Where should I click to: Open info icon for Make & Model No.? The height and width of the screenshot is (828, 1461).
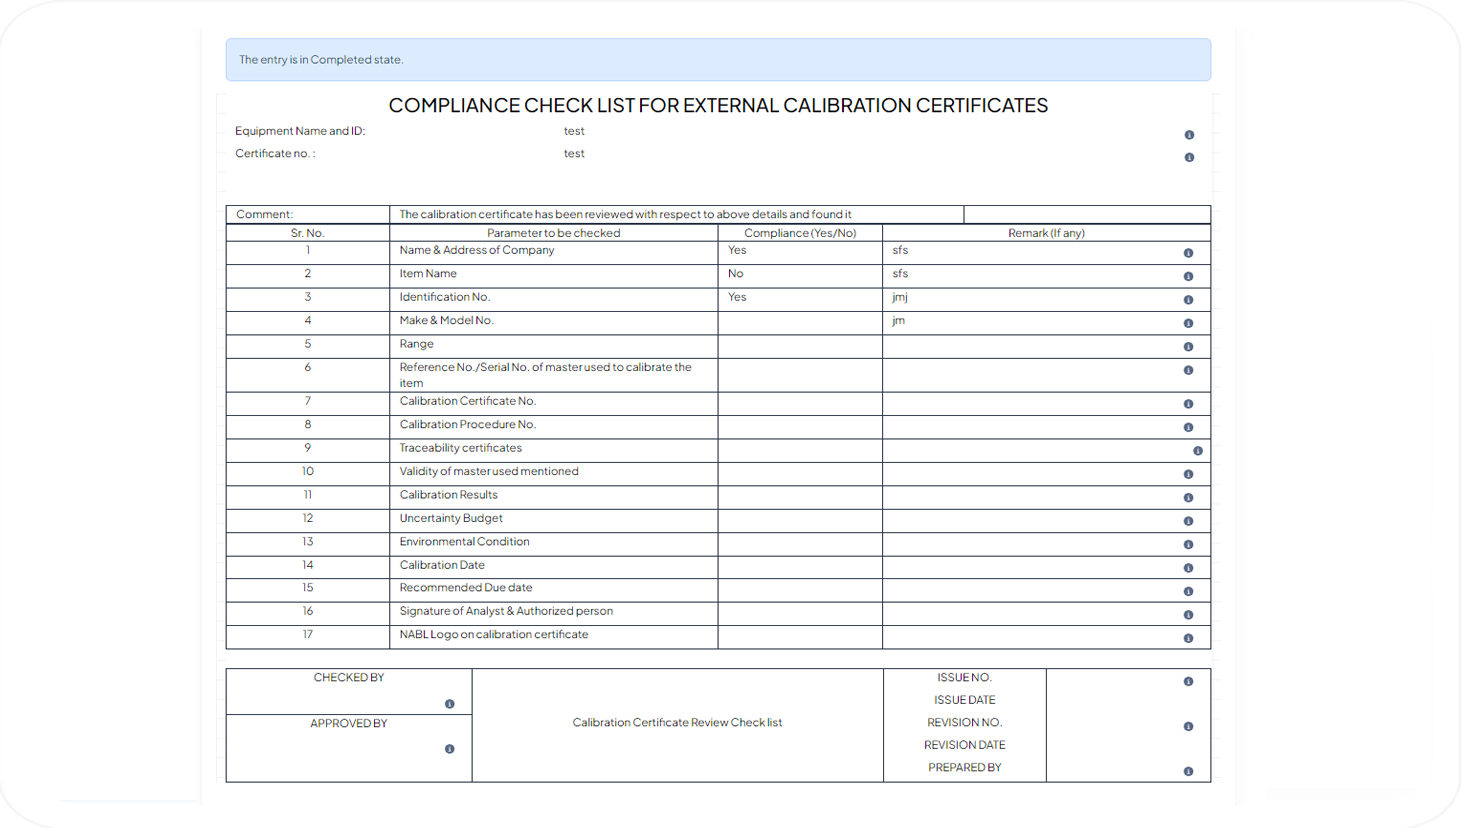pyautogui.click(x=1188, y=324)
